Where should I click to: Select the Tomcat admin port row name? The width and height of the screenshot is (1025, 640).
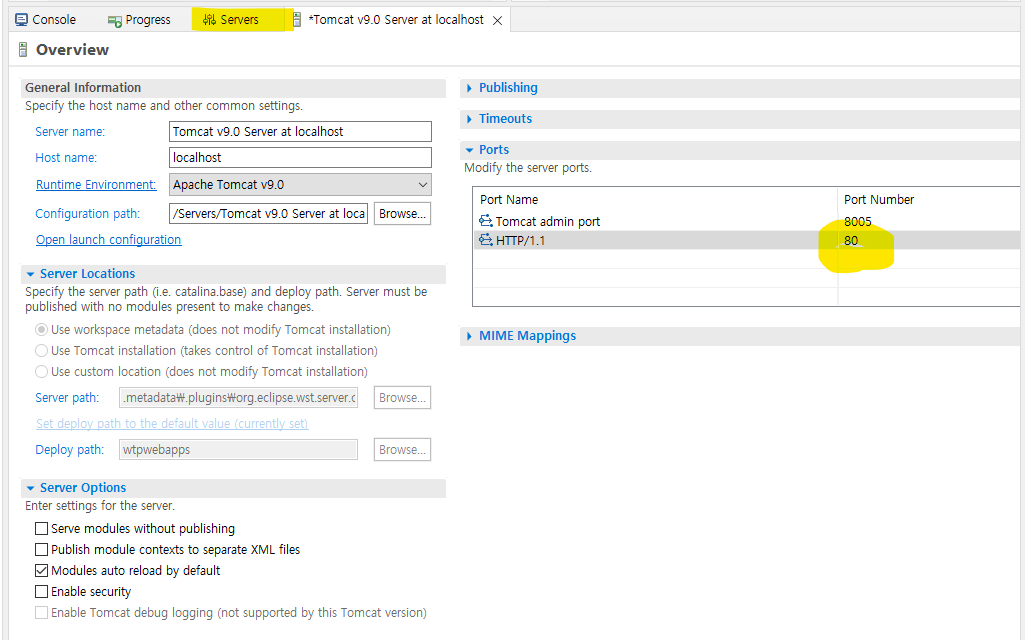pos(547,222)
